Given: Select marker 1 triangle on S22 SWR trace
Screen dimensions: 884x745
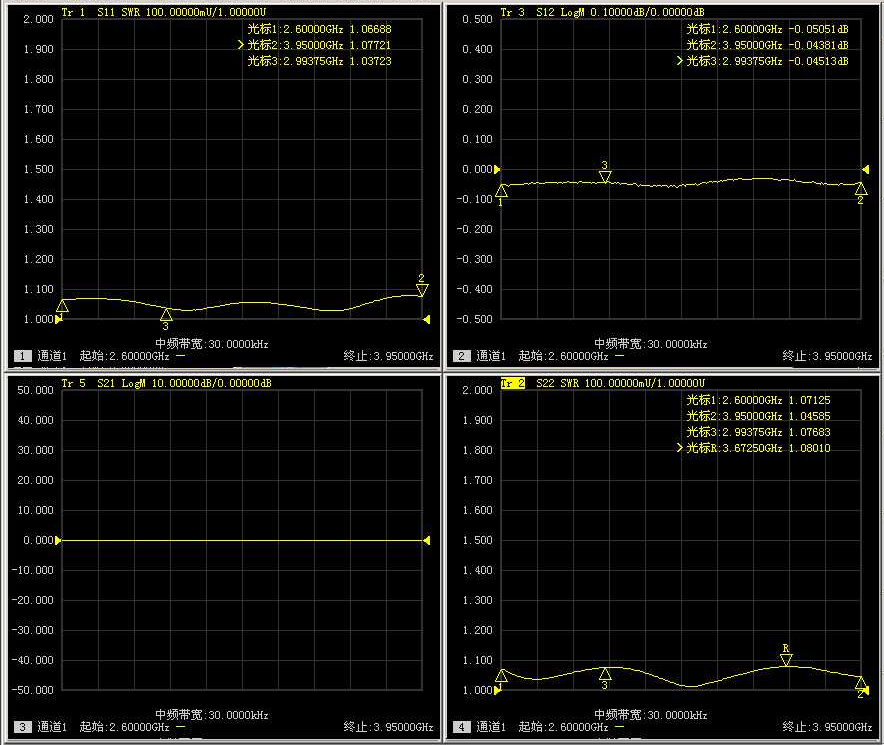Looking at the screenshot, I should (x=501, y=676).
